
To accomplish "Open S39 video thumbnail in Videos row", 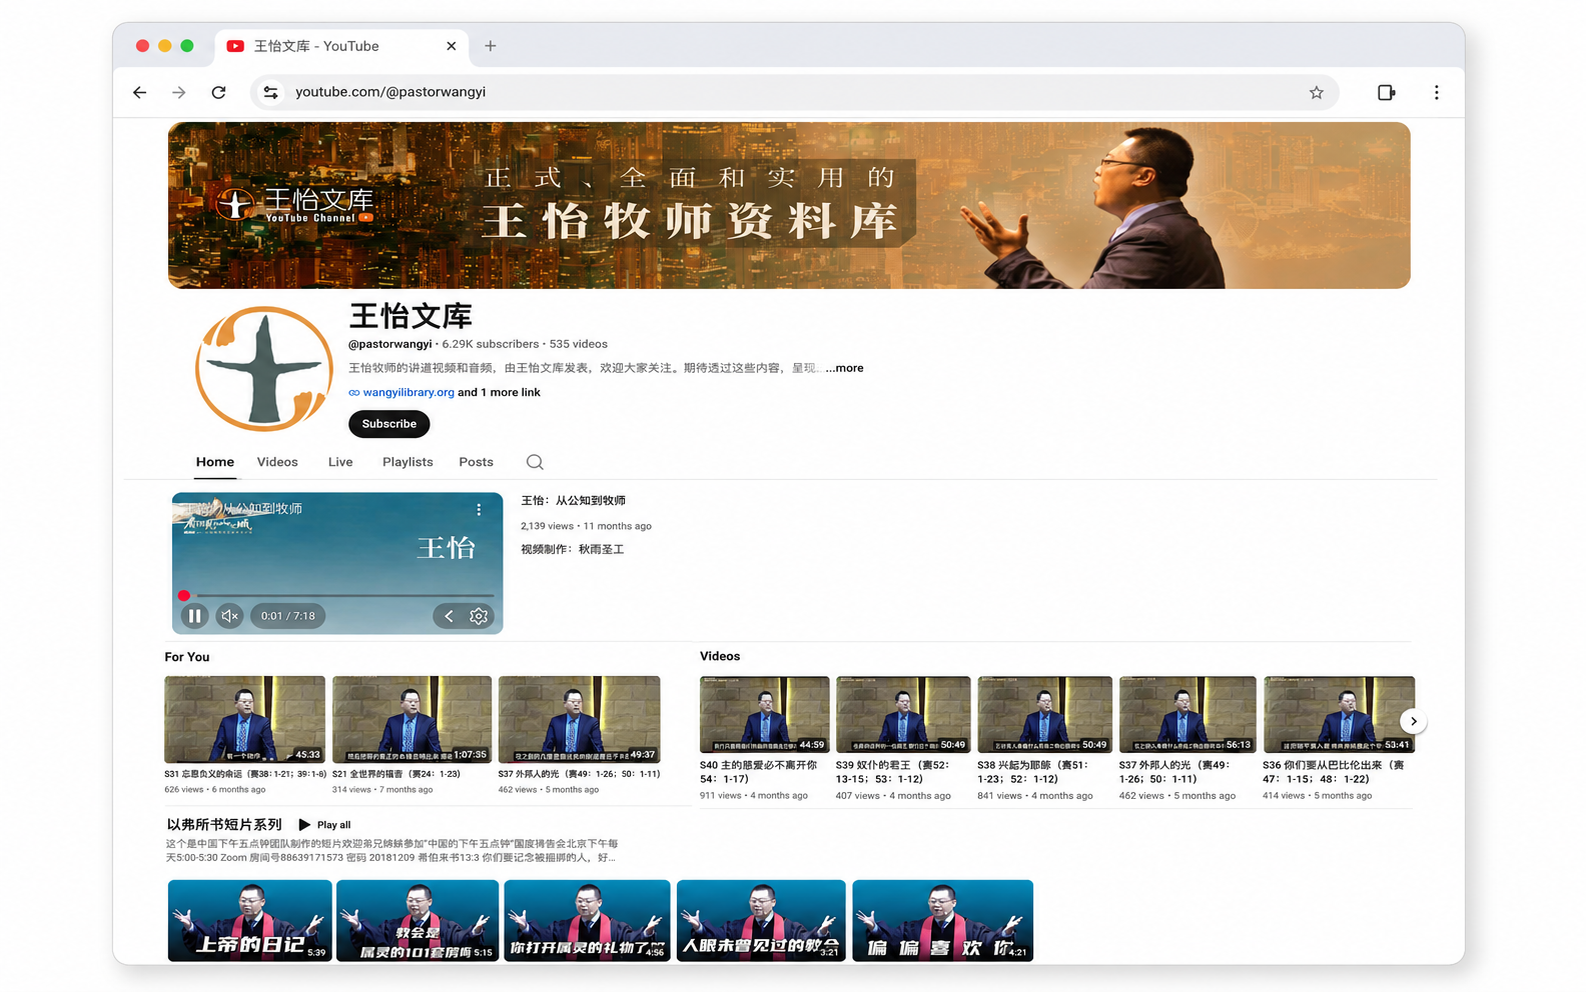I will tap(903, 714).
